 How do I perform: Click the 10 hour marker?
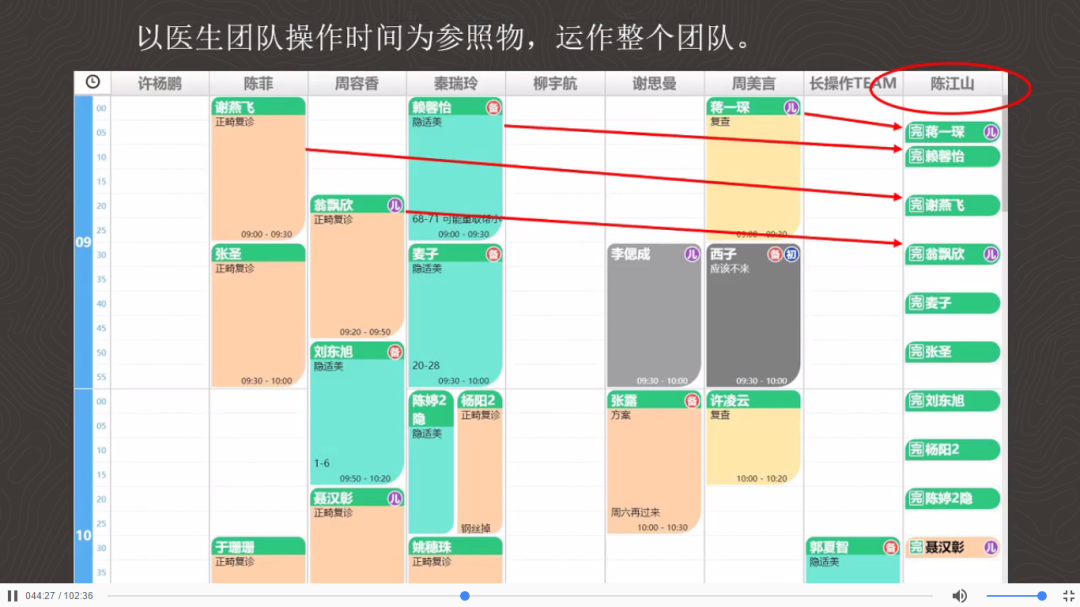[x=83, y=535]
